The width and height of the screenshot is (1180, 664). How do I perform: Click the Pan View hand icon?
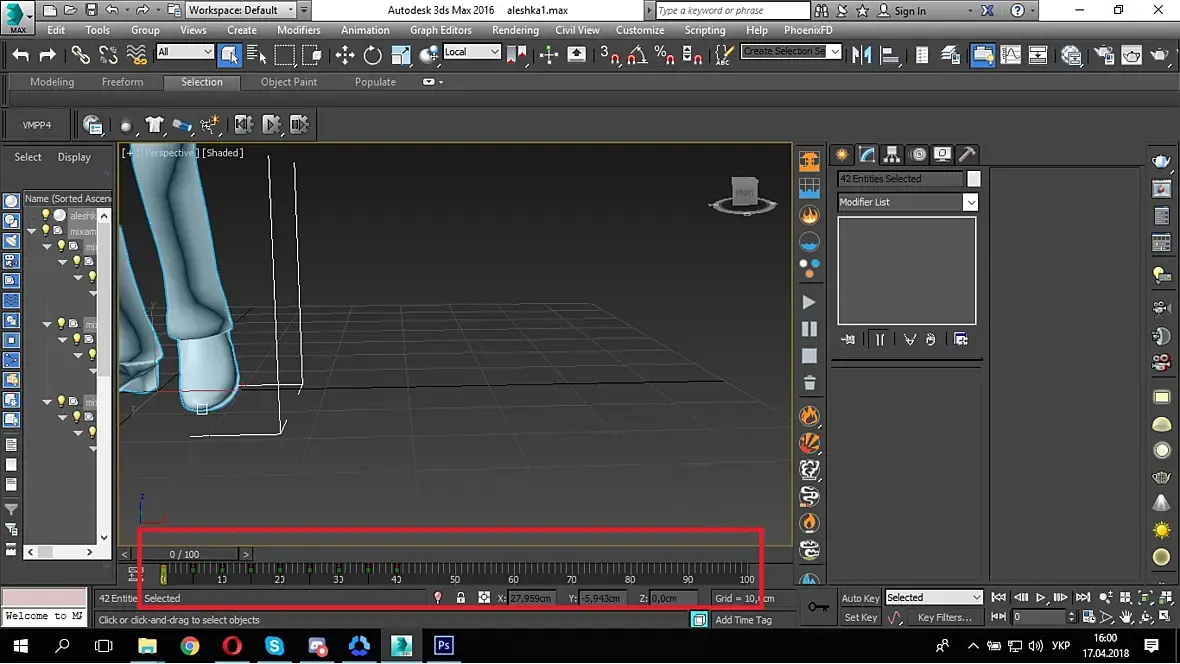tap(1127, 618)
